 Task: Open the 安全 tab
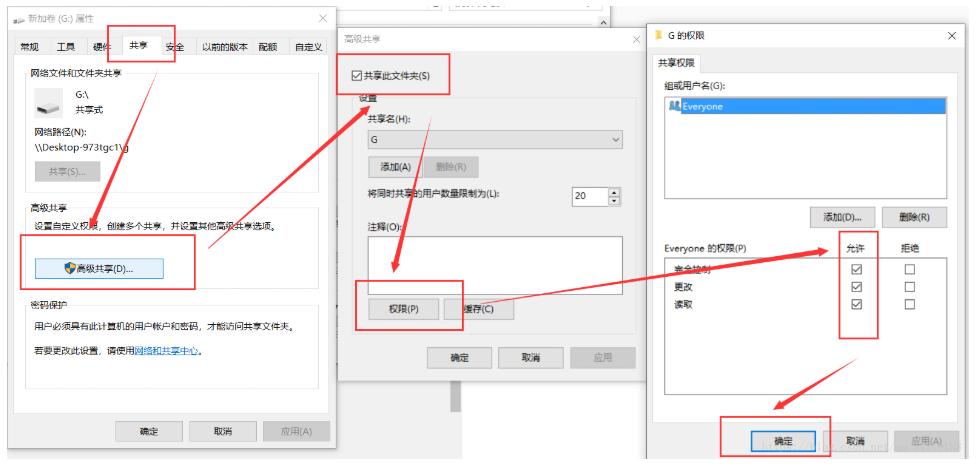click(x=175, y=47)
